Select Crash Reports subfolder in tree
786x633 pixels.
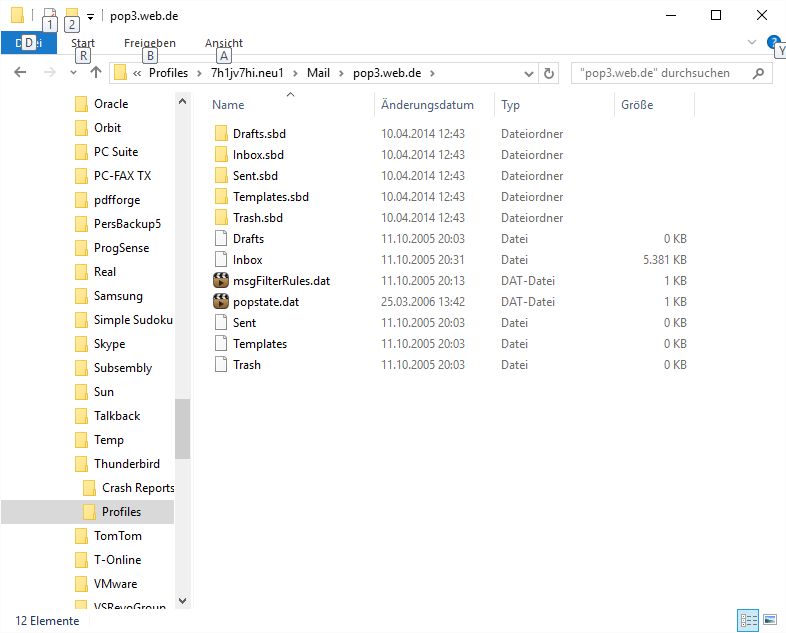click(128, 488)
